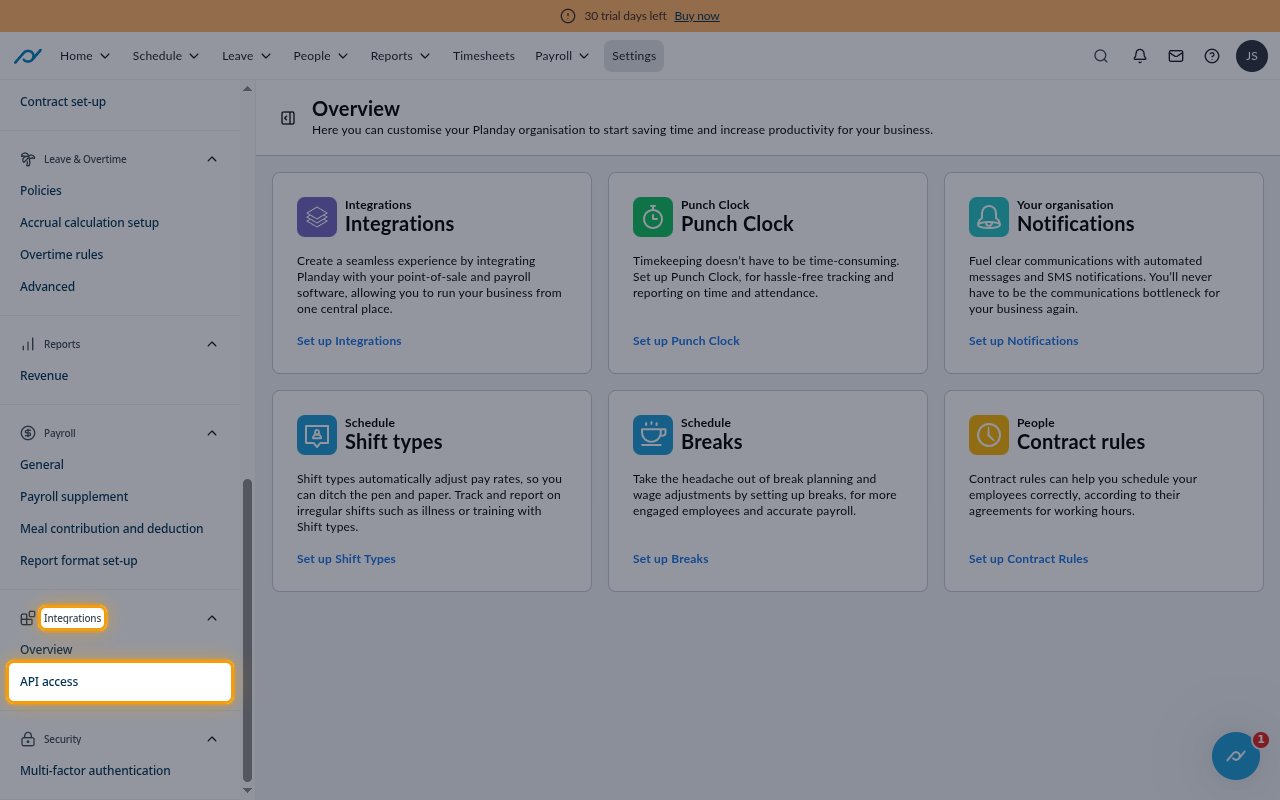The height and width of the screenshot is (800, 1280).
Task: Collapse sidebar using panel toggle icon
Action: [x=288, y=118]
